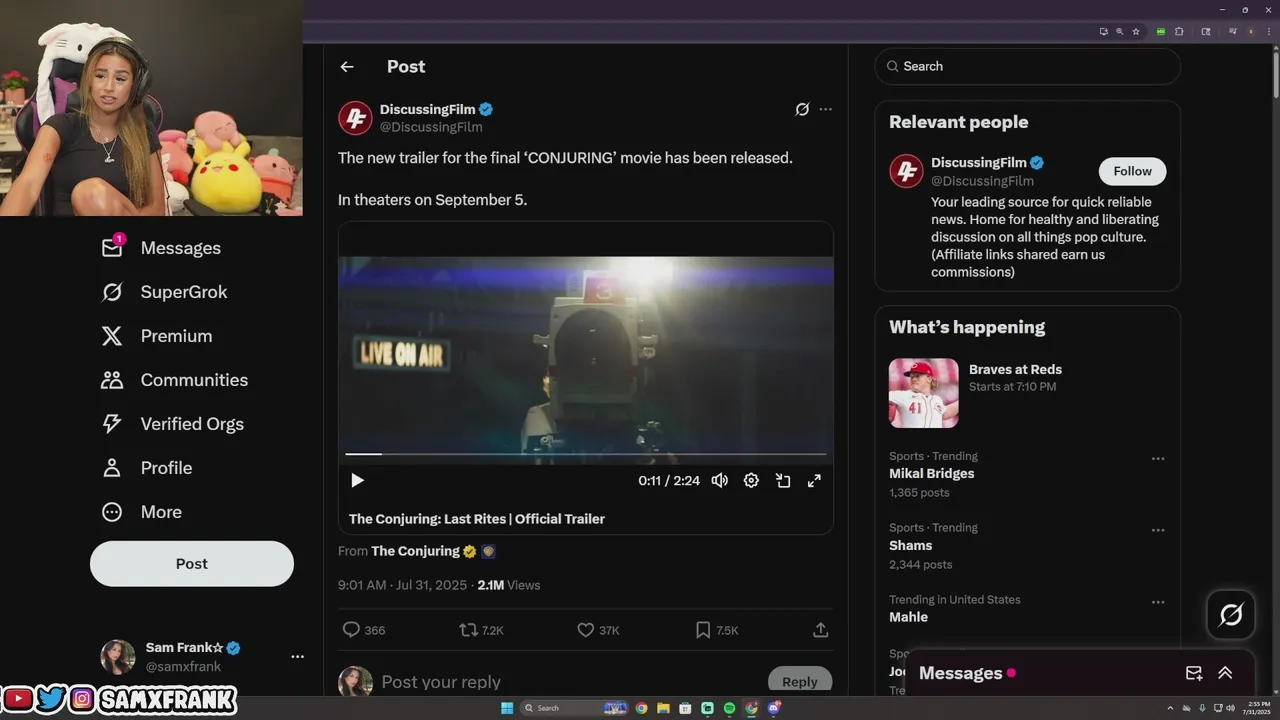The width and height of the screenshot is (1280, 720).
Task: Open Discord from the taskbar
Action: pos(773,708)
